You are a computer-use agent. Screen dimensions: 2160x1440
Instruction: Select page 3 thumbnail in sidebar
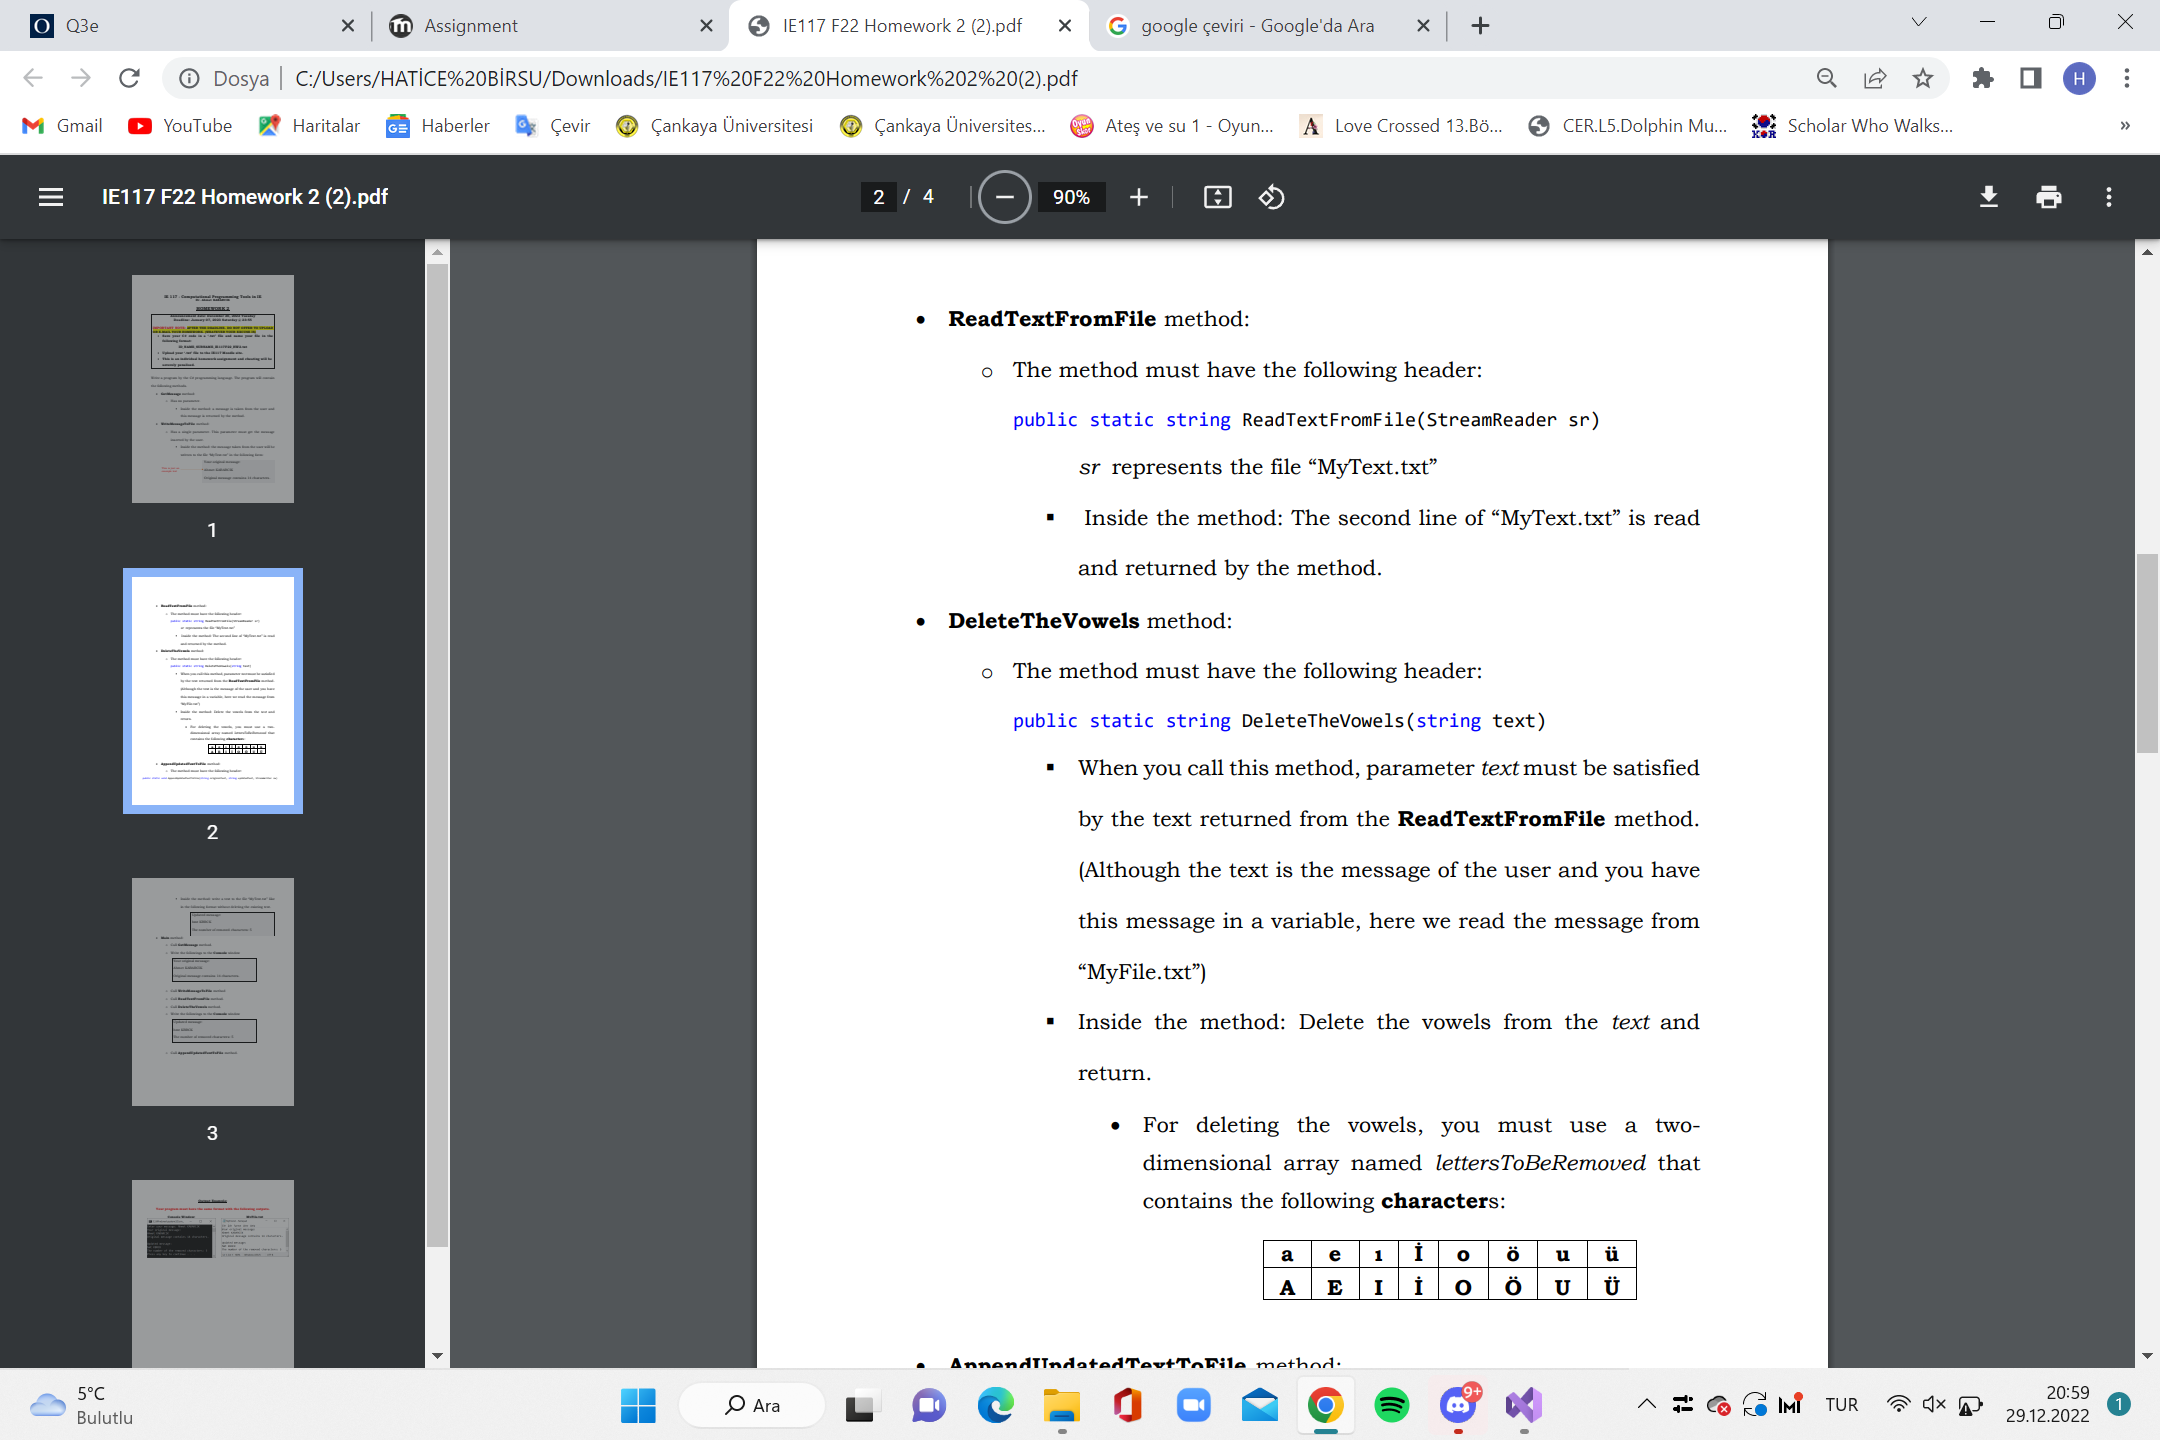pos(212,991)
